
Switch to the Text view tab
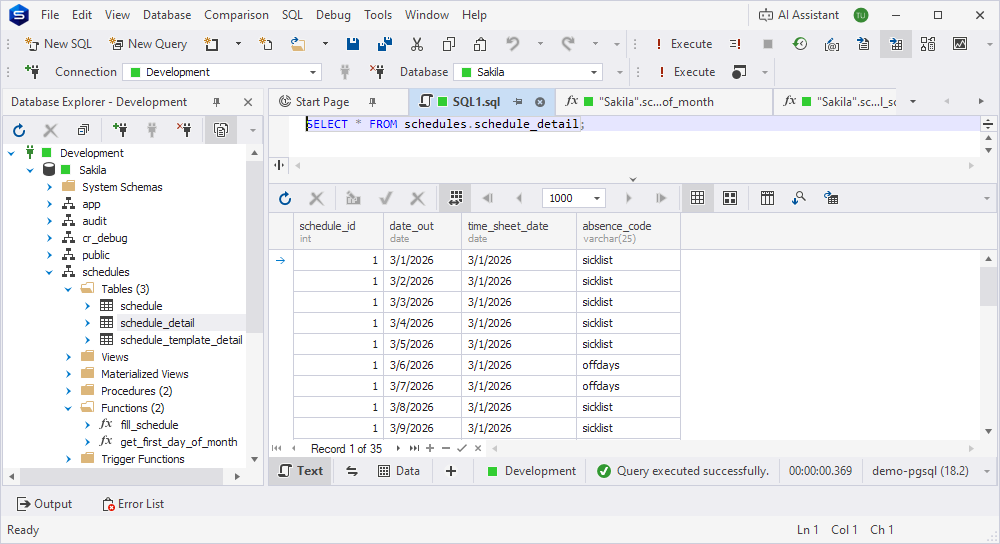(x=300, y=471)
